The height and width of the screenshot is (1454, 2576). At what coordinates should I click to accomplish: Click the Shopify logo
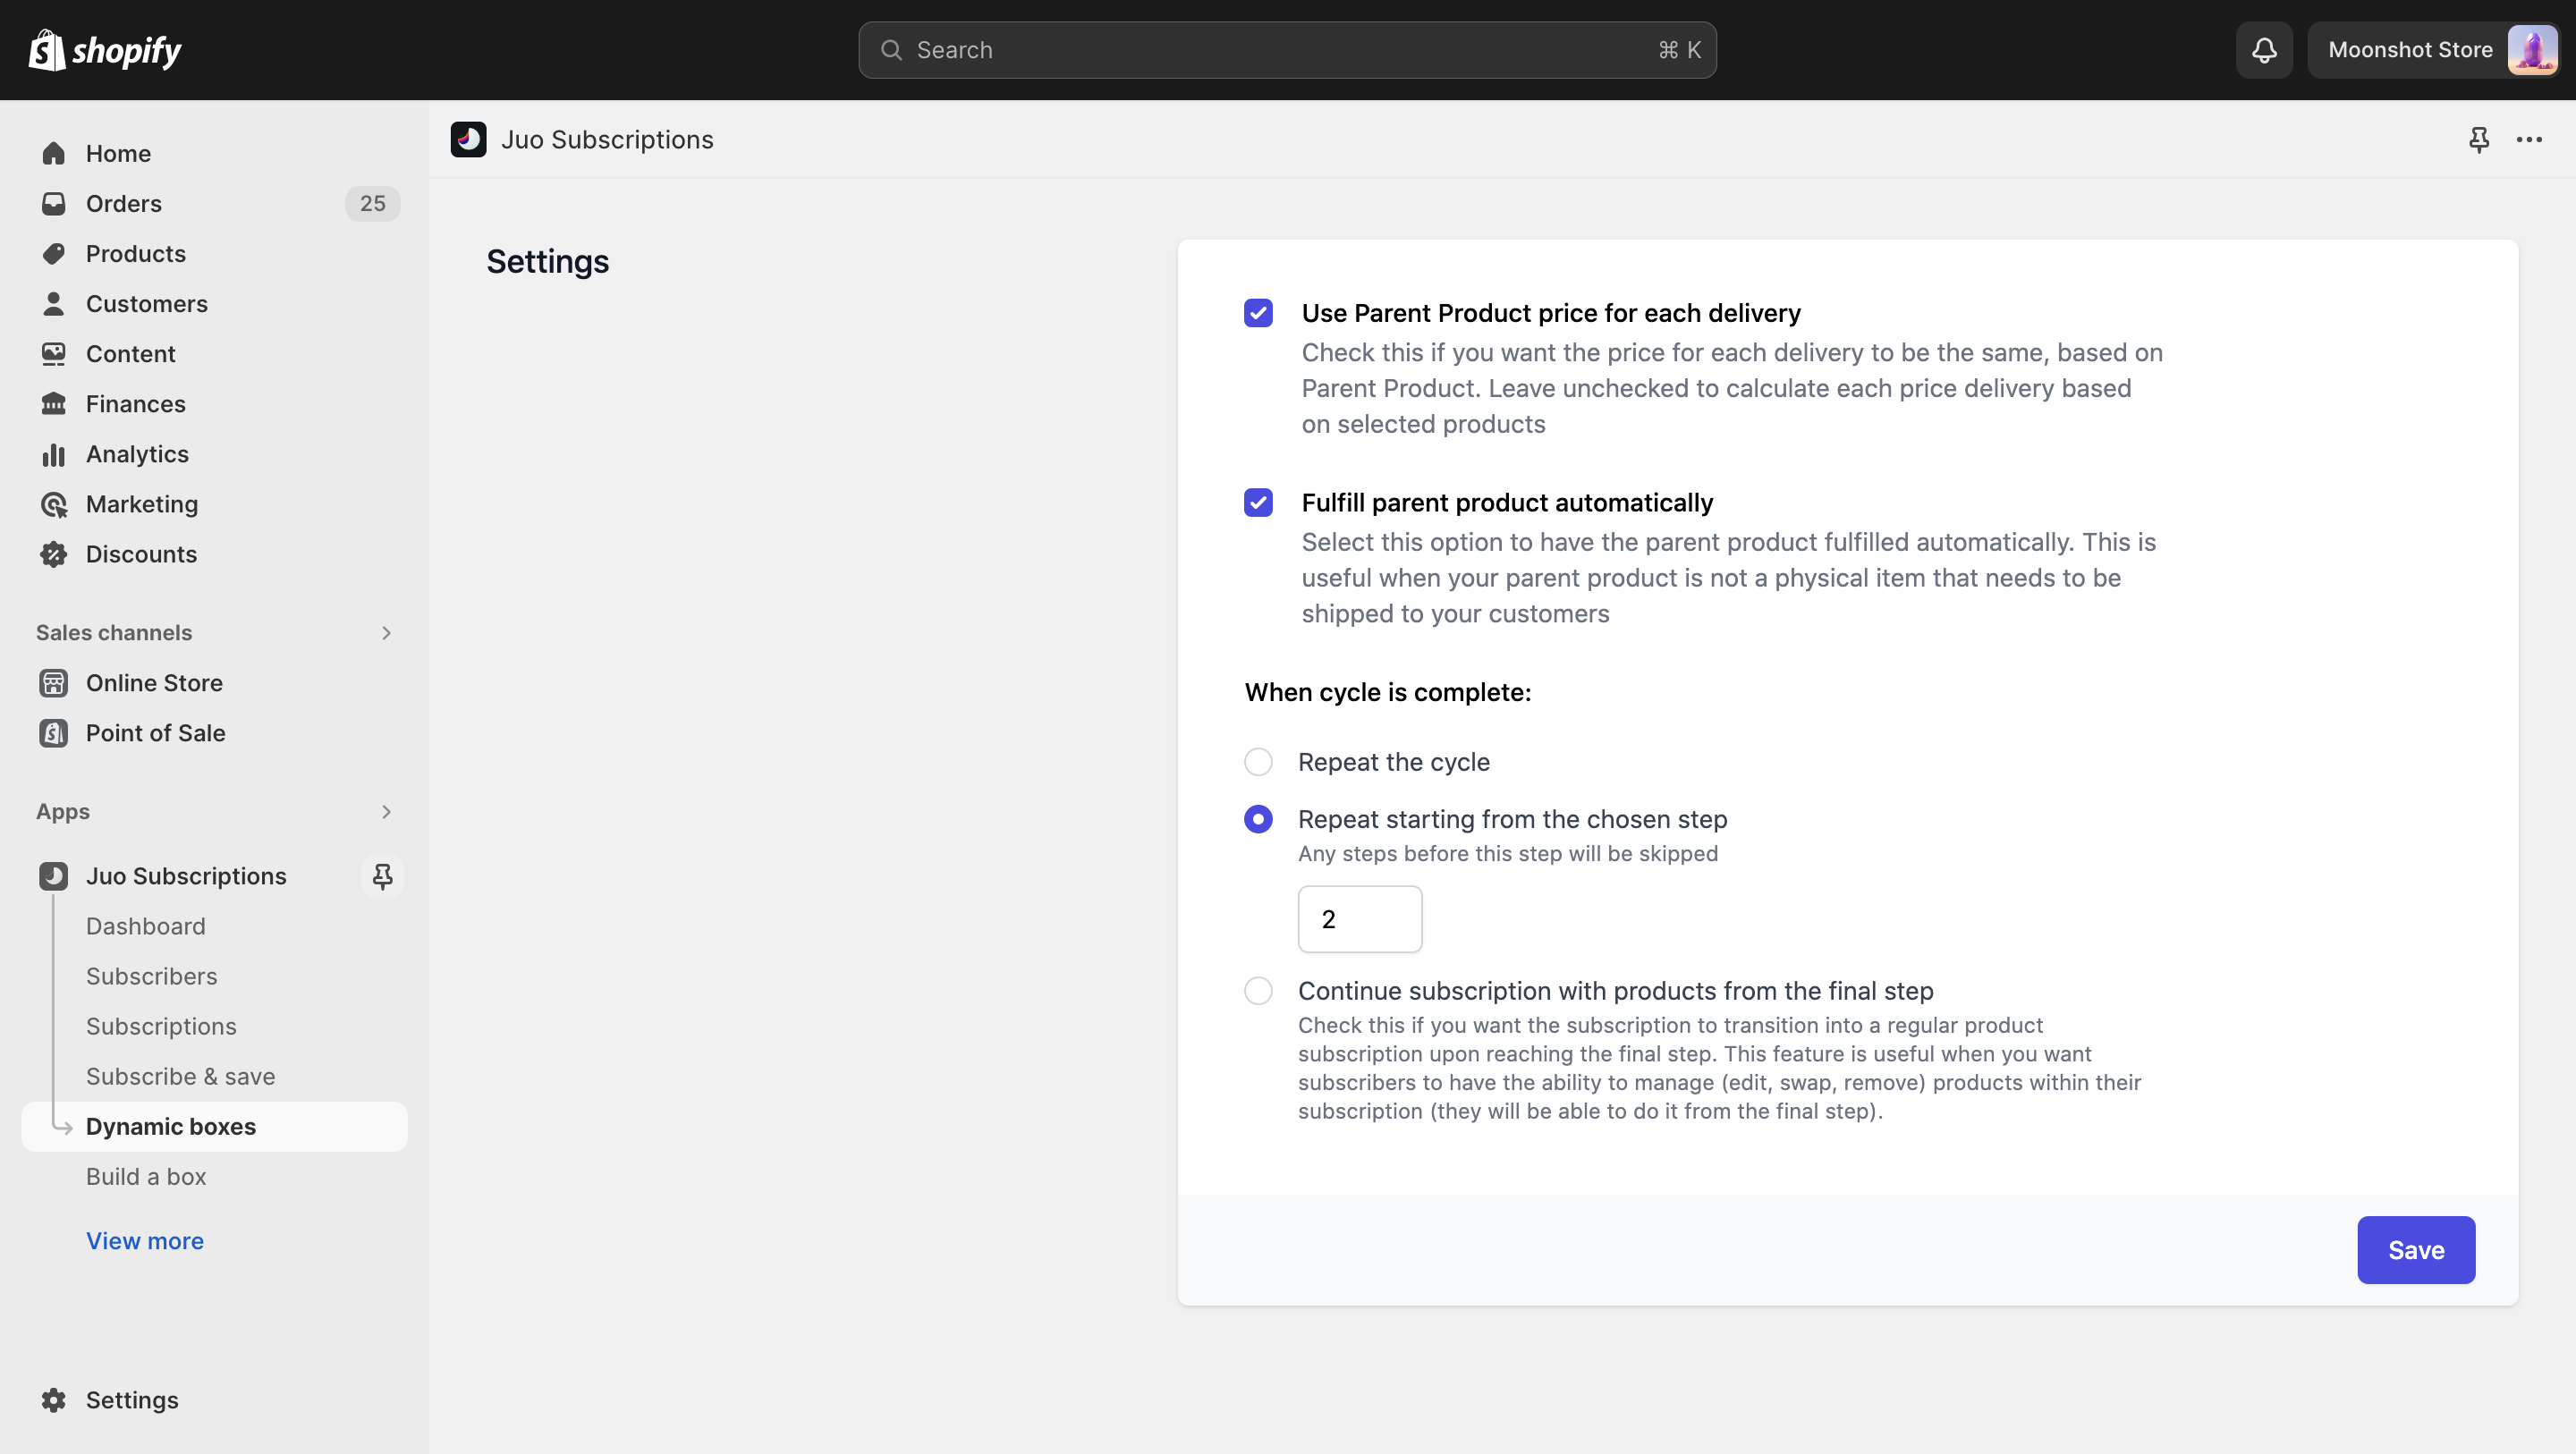(x=105, y=50)
